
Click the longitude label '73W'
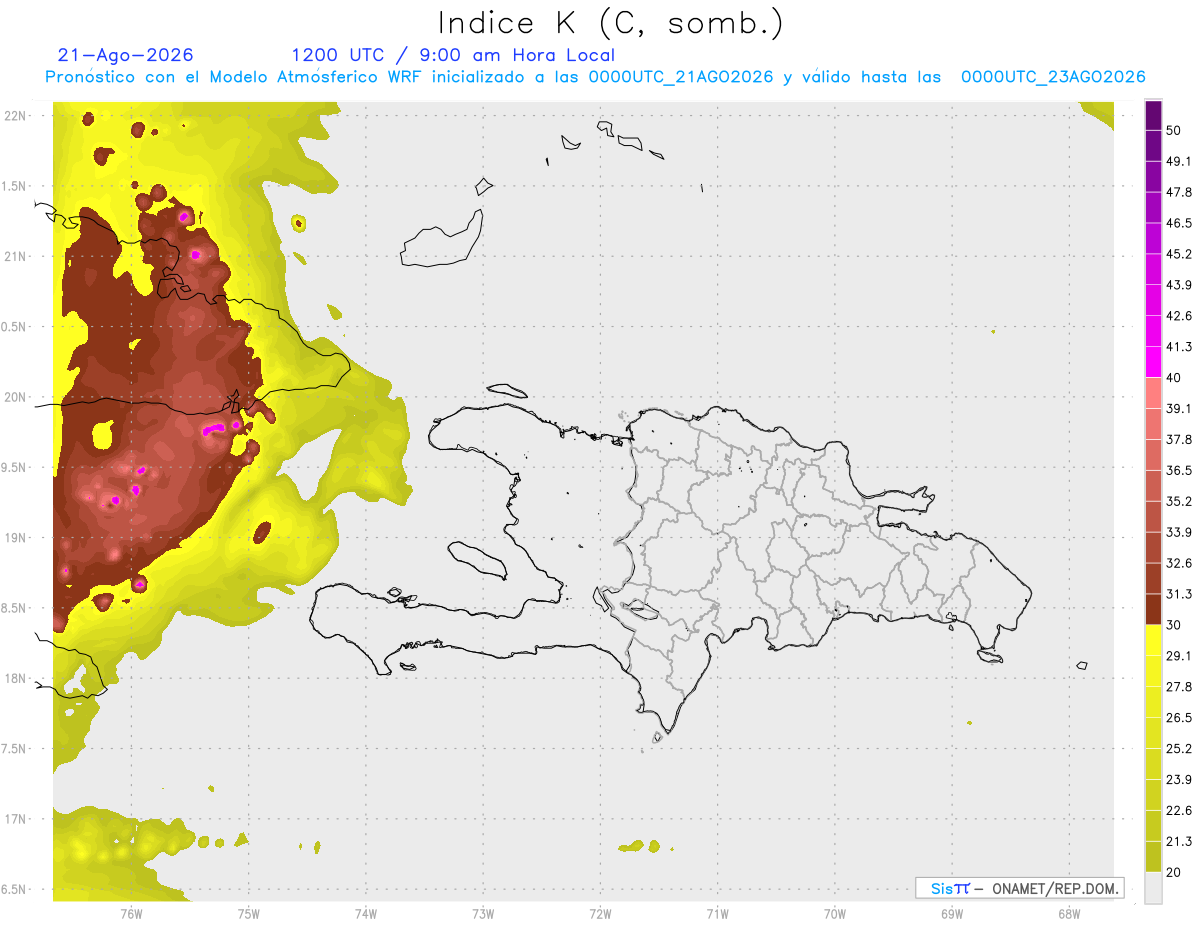(x=483, y=913)
